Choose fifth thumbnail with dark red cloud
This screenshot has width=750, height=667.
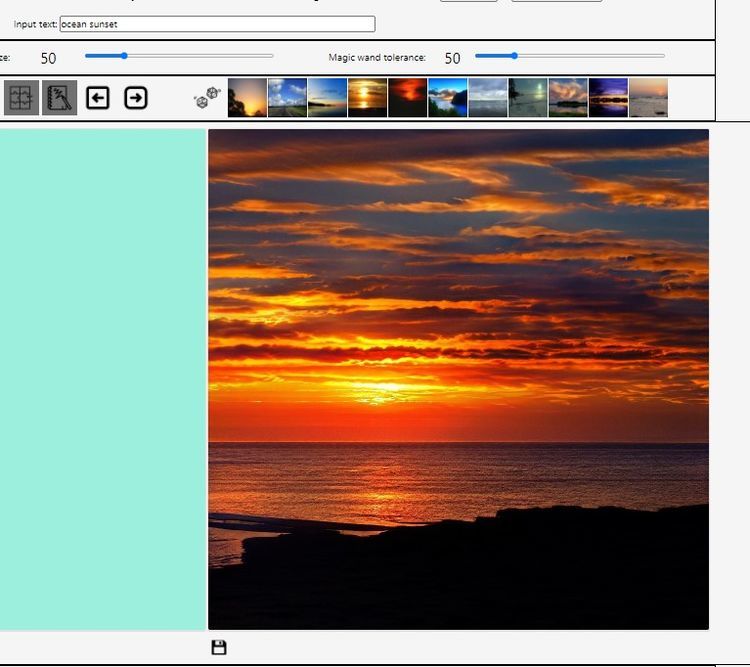pos(408,98)
